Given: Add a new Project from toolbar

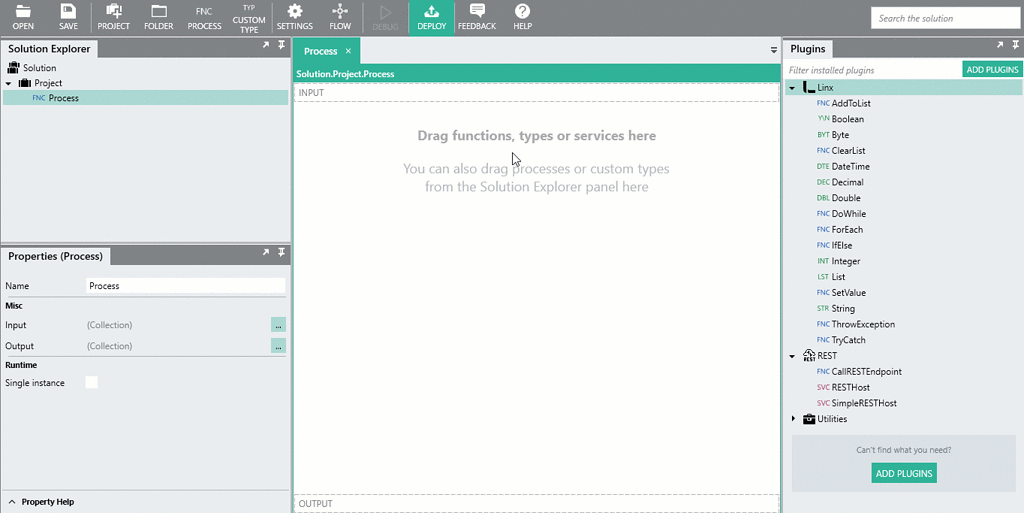Looking at the screenshot, I should pyautogui.click(x=114, y=18).
